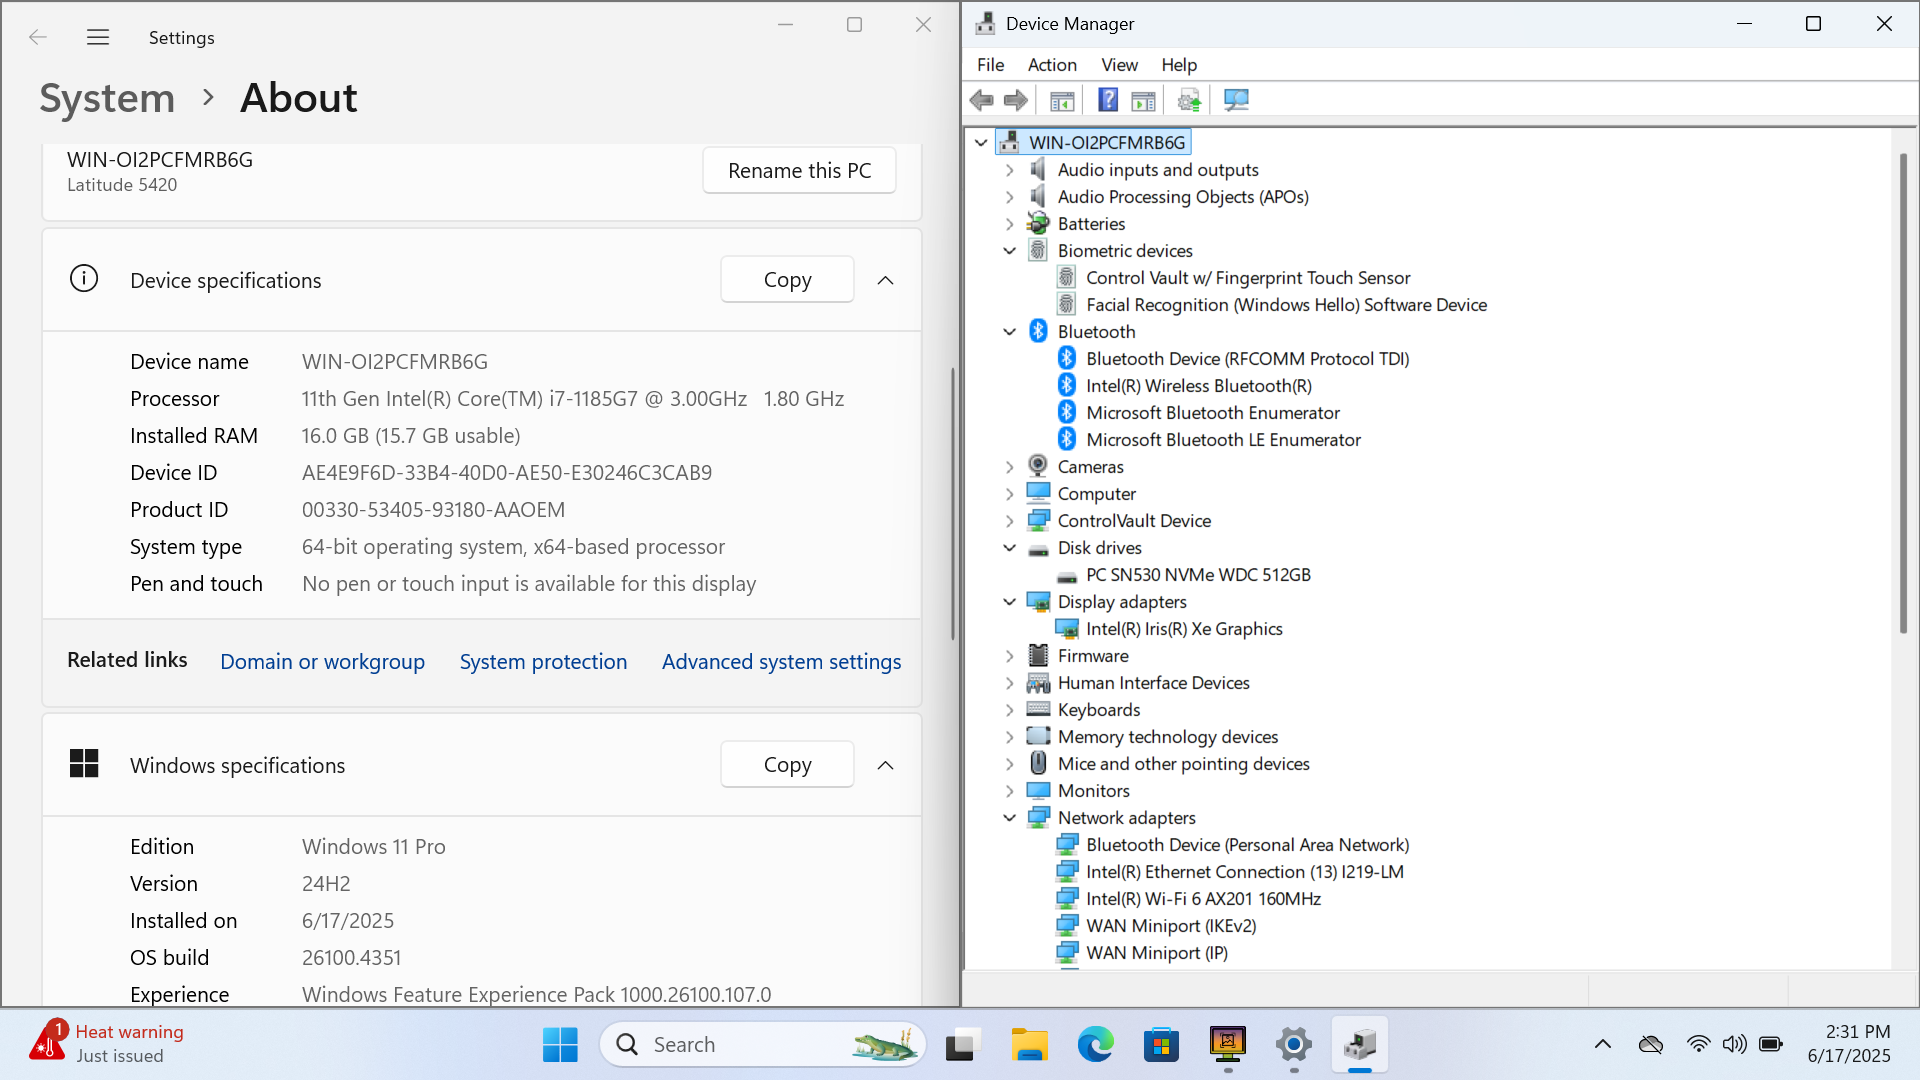Open Windows Start button on taskbar
Screen dimensions: 1920x1080
click(x=560, y=1045)
